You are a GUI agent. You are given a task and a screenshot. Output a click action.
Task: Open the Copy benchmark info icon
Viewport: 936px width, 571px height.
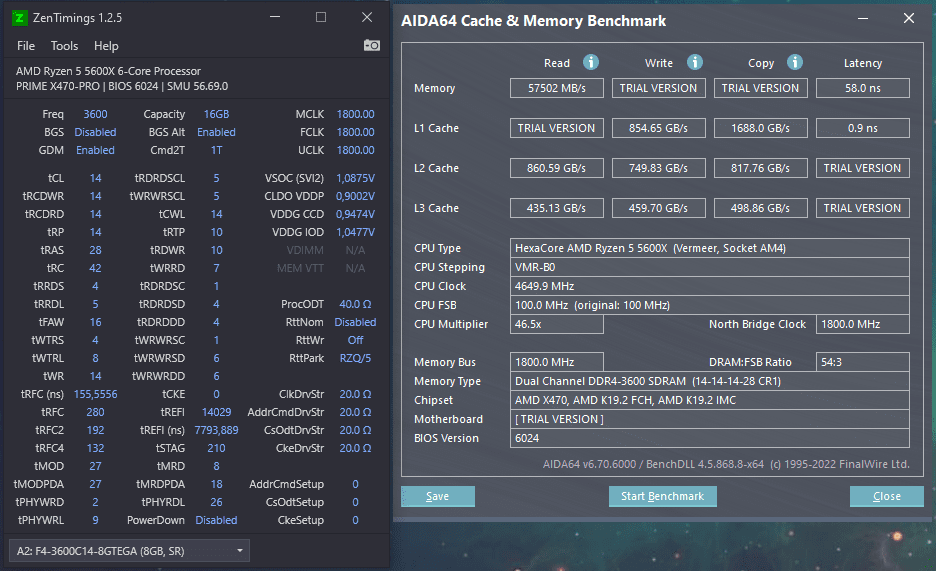(x=795, y=62)
